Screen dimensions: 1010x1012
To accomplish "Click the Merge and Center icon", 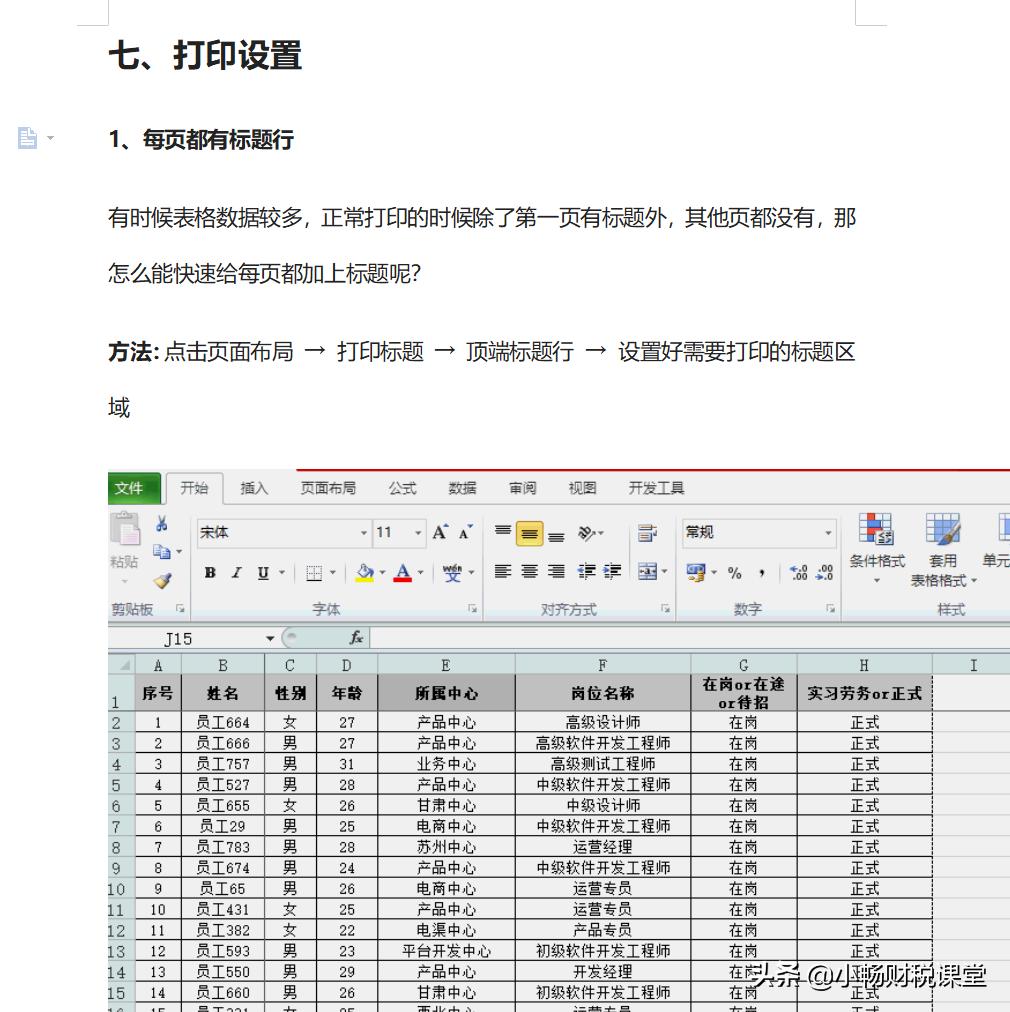I will pyautogui.click(x=648, y=571).
